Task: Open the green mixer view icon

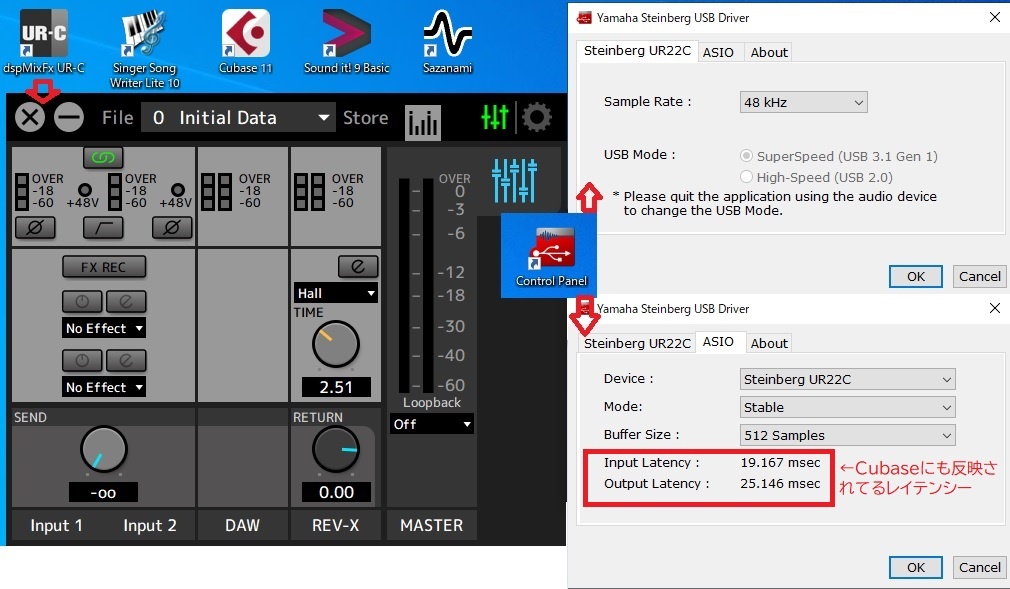Action: point(495,117)
